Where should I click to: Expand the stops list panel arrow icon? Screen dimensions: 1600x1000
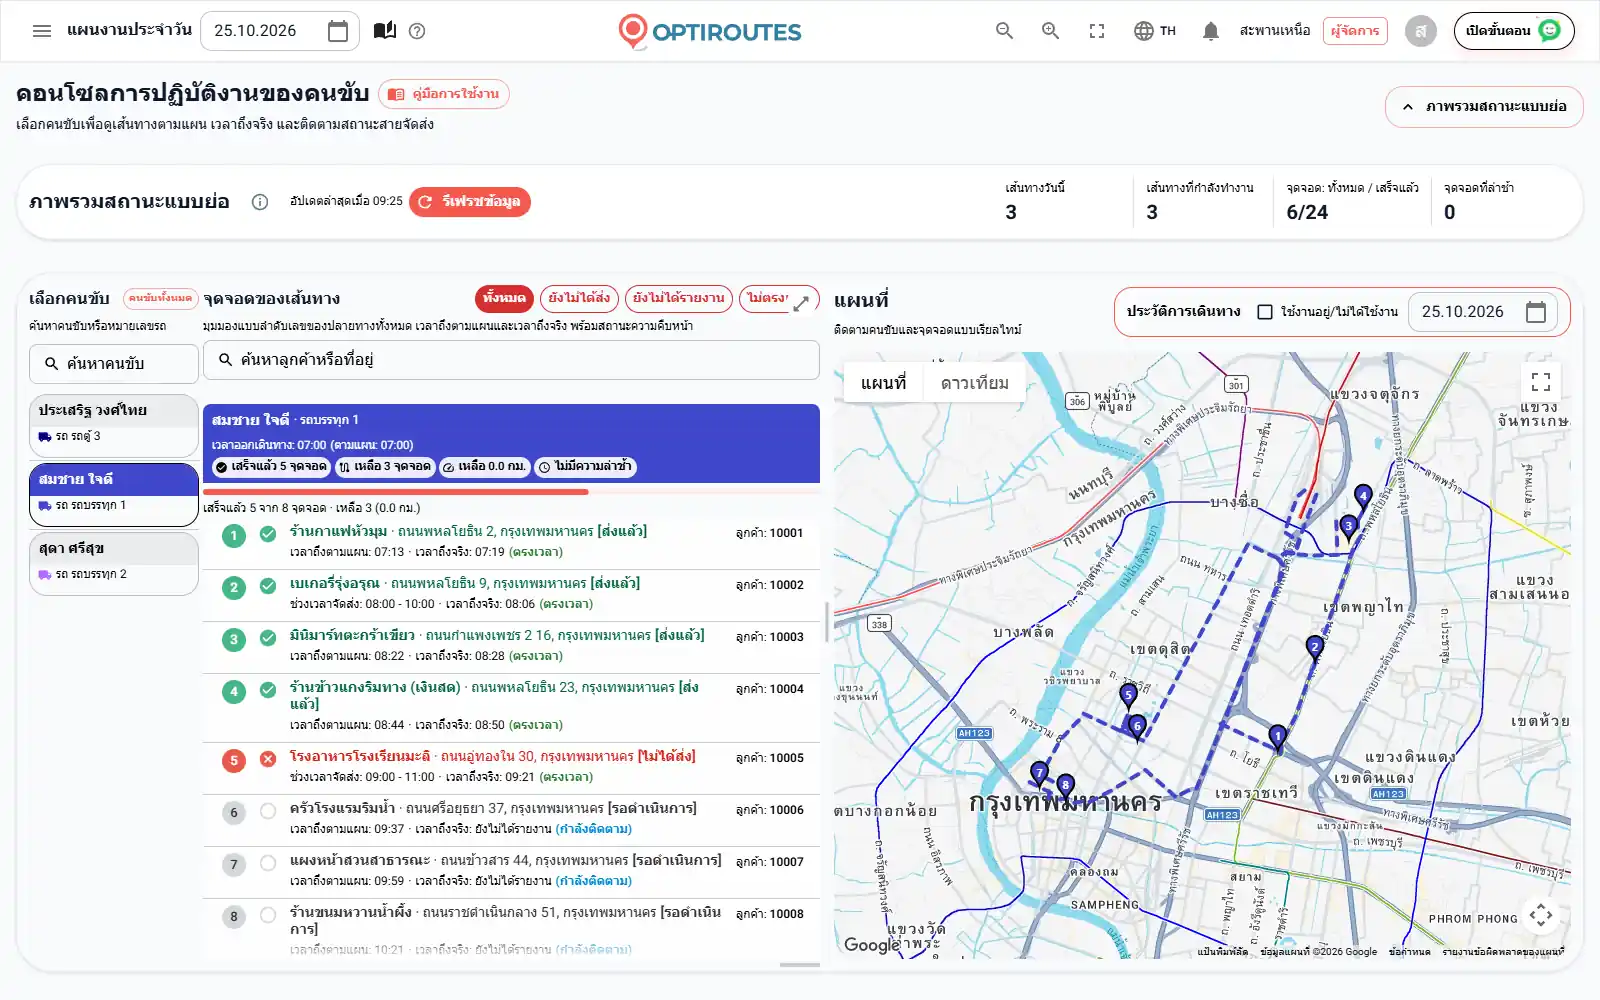point(801,304)
